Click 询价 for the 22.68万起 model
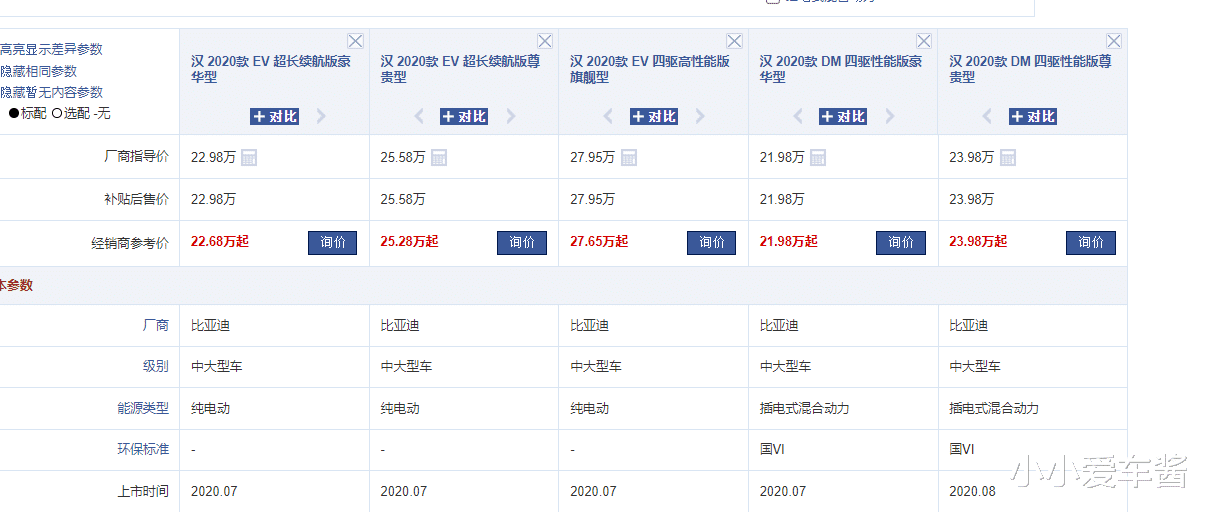The image size is (1207, 512). coord(333,242)
